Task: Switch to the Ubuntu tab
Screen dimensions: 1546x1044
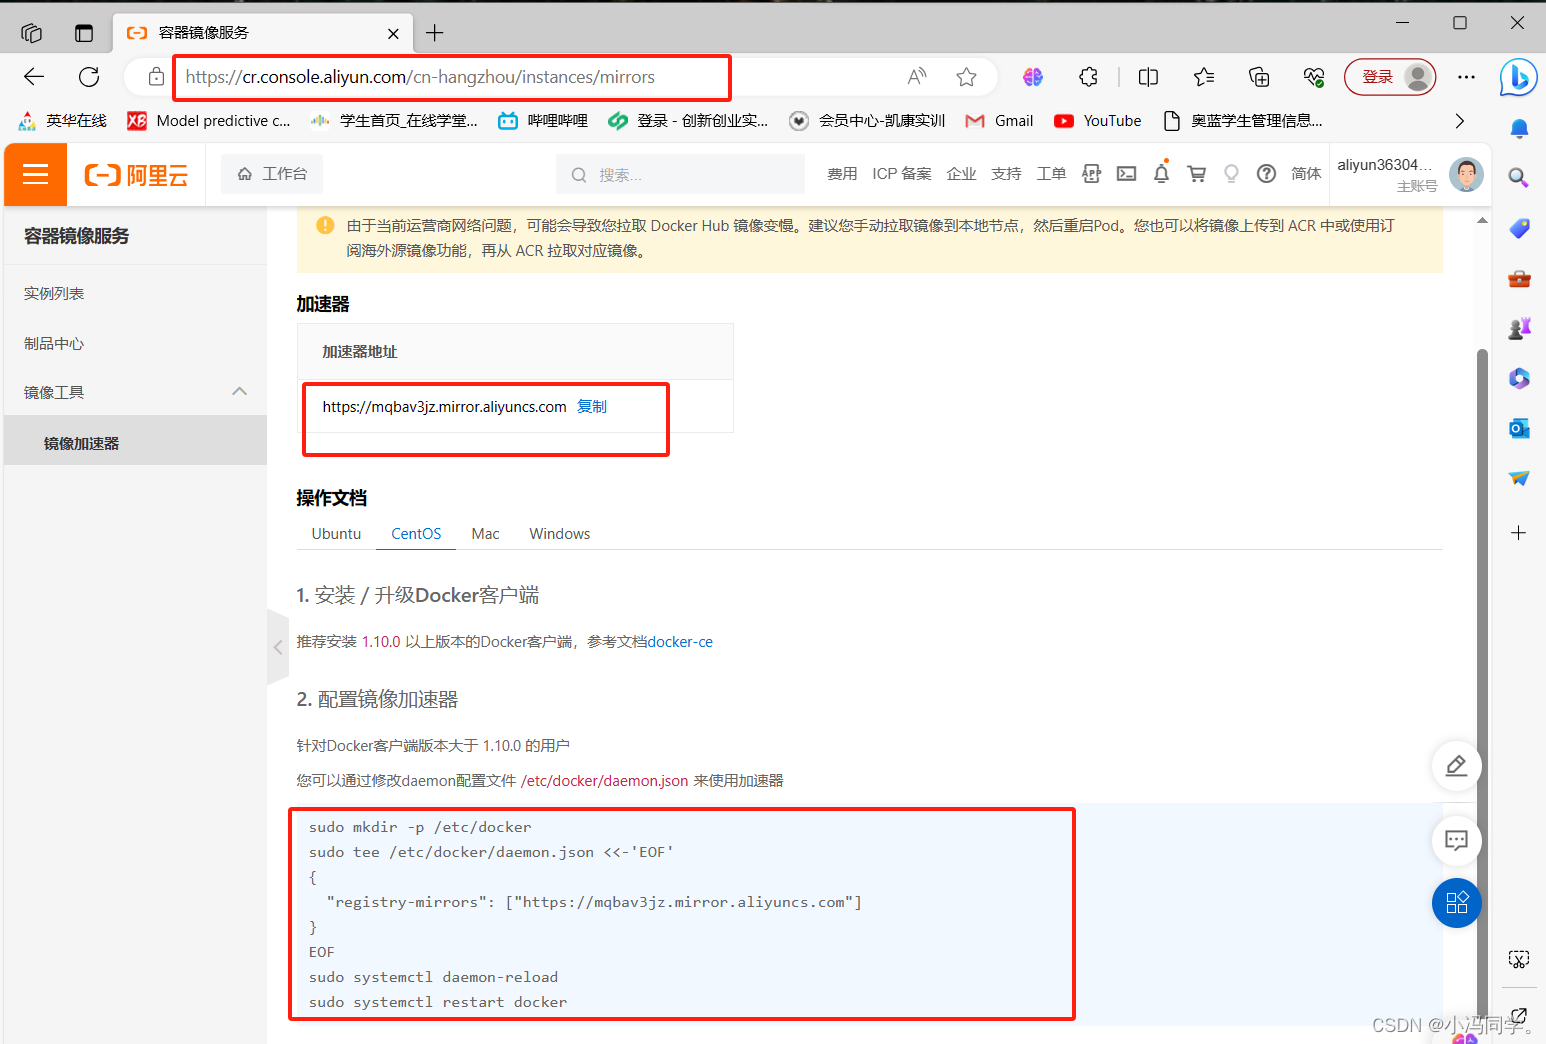Action: 336,534
